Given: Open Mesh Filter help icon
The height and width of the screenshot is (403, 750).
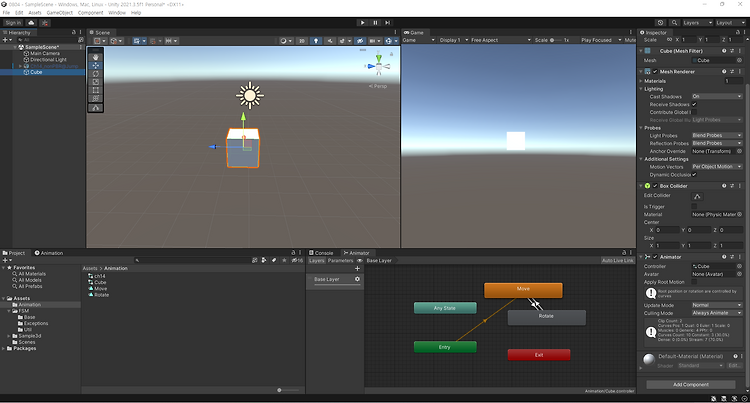Looking at the screenshot, I should pos(724,51).
